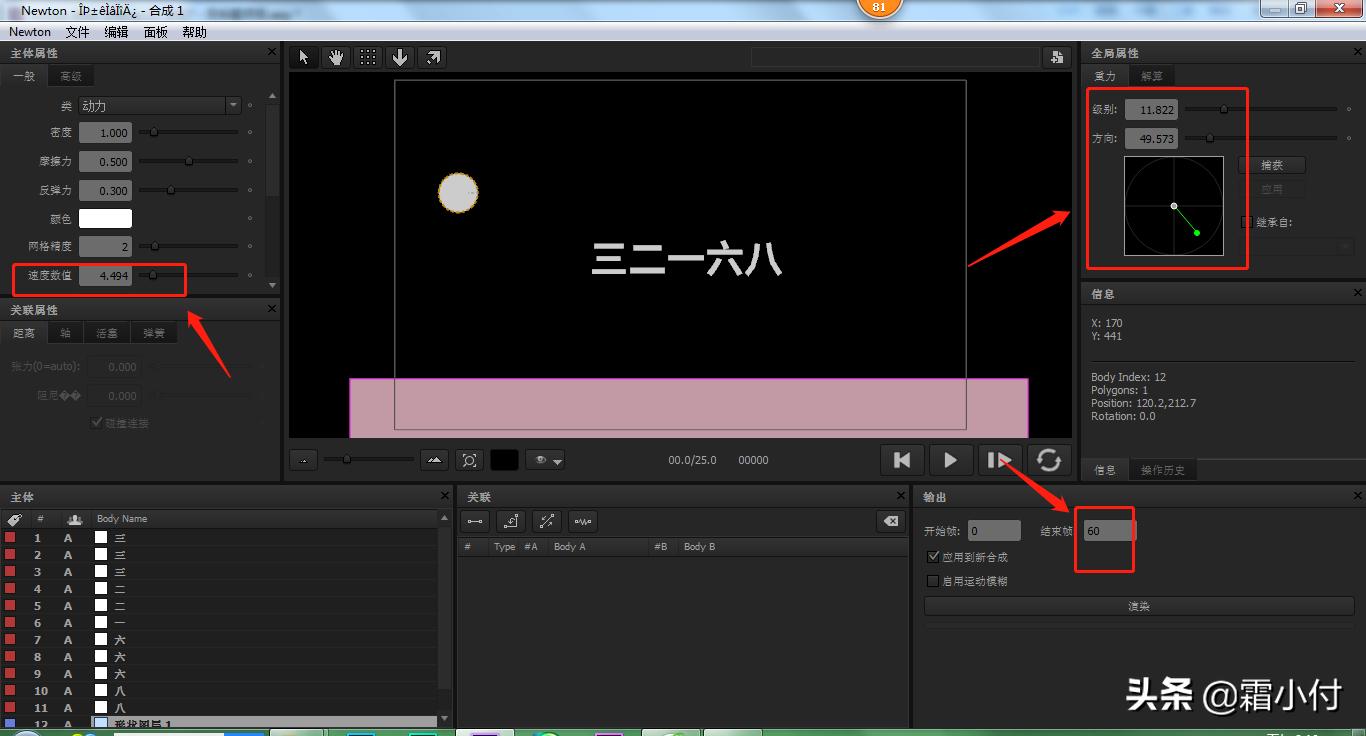1366x736 pixels.
Task: Click the delete joint icon in 关联 panel
Action: coord(890,521)
